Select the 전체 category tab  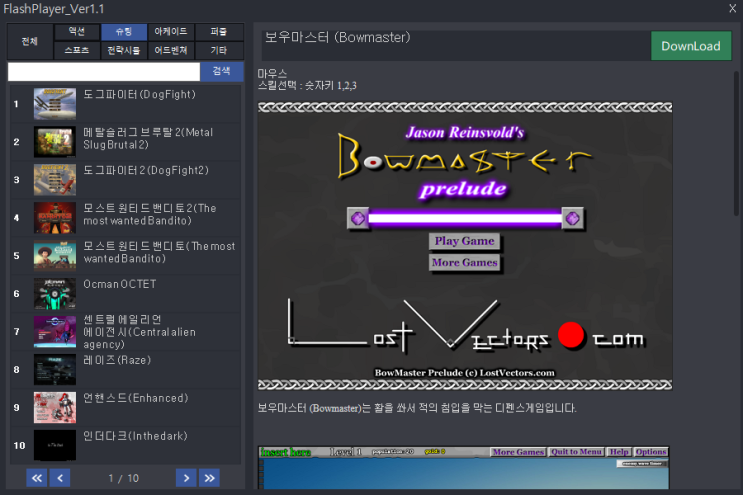click(x=29, y=41)
